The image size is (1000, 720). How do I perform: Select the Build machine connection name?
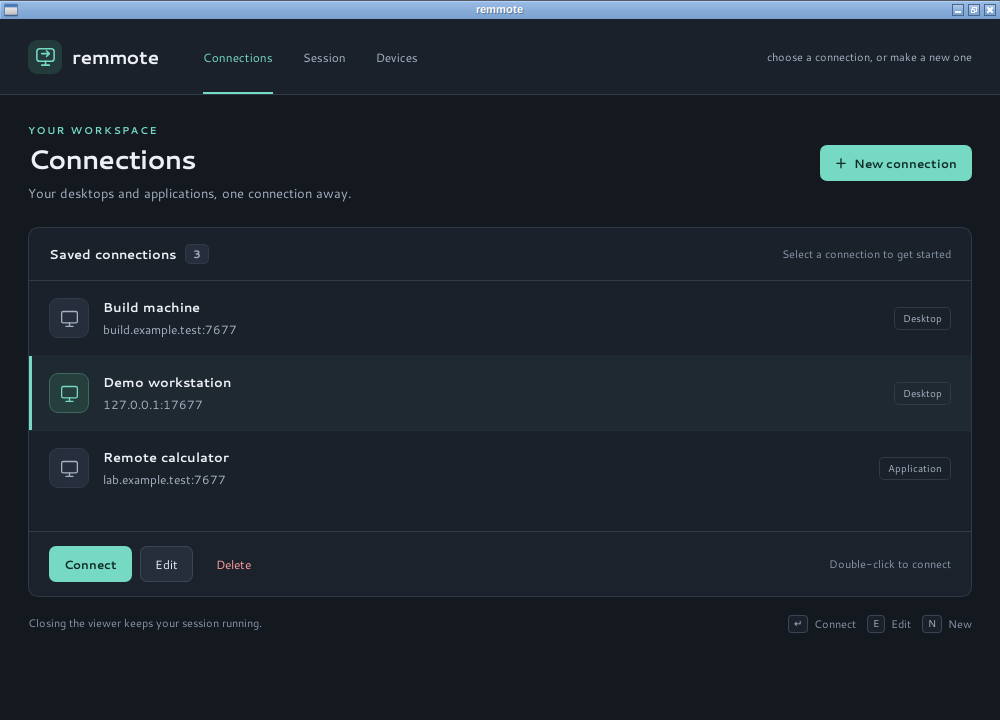tap(152, 307)
